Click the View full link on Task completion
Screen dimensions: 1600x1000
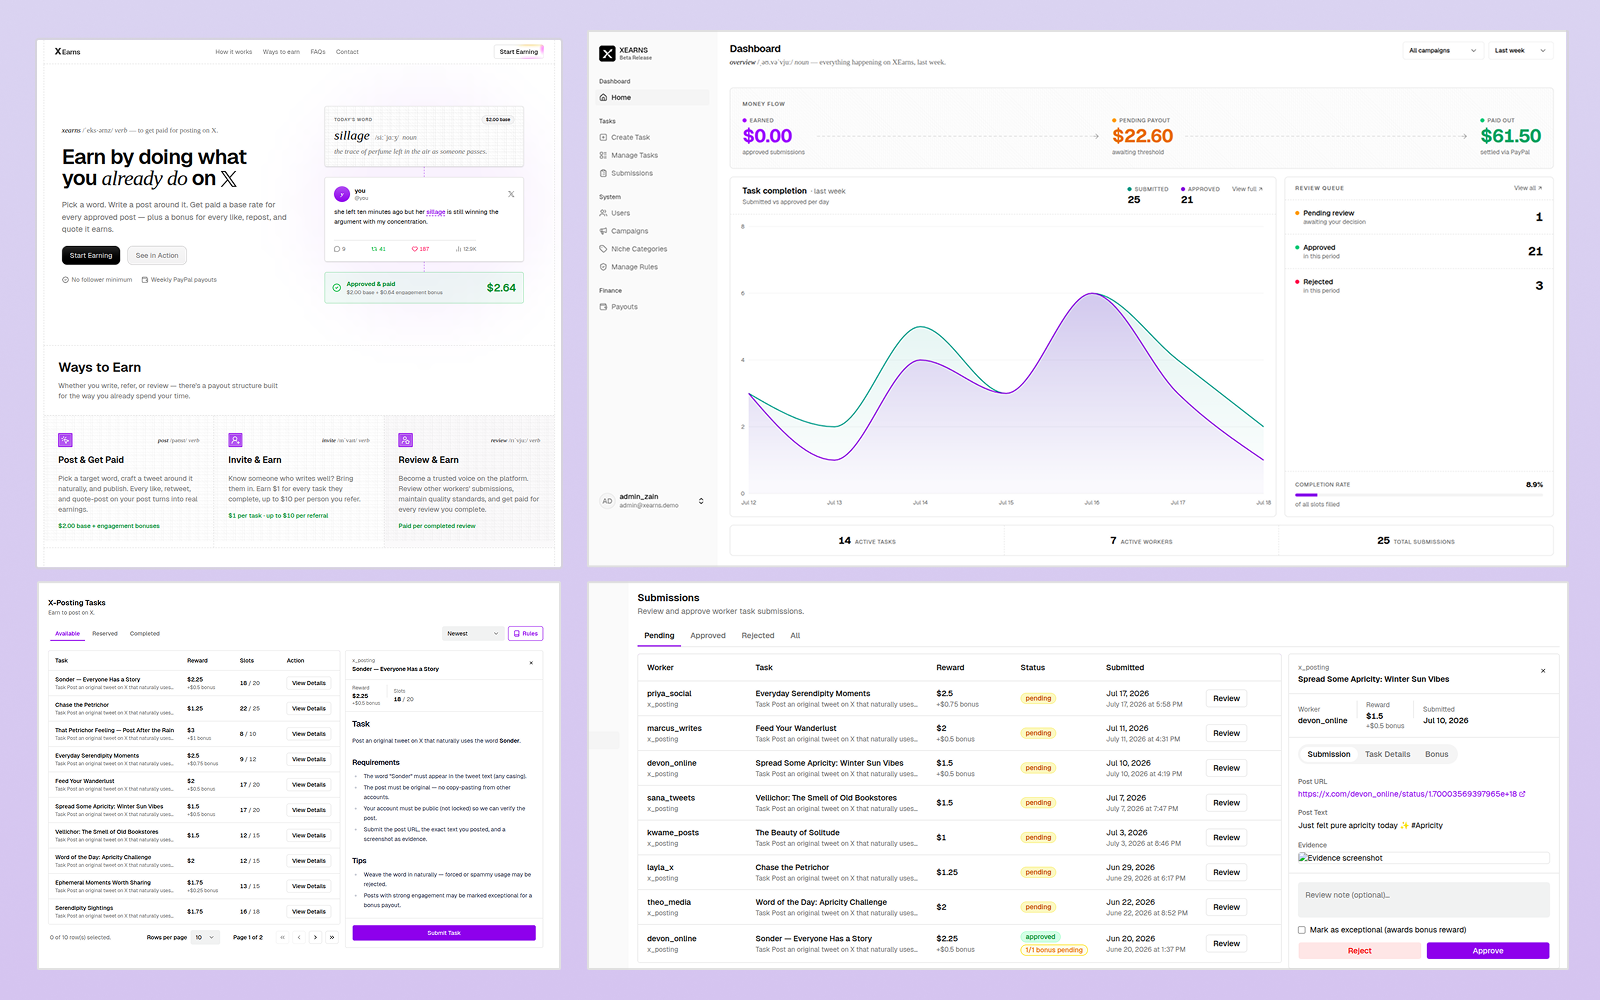pos(1247,189)
